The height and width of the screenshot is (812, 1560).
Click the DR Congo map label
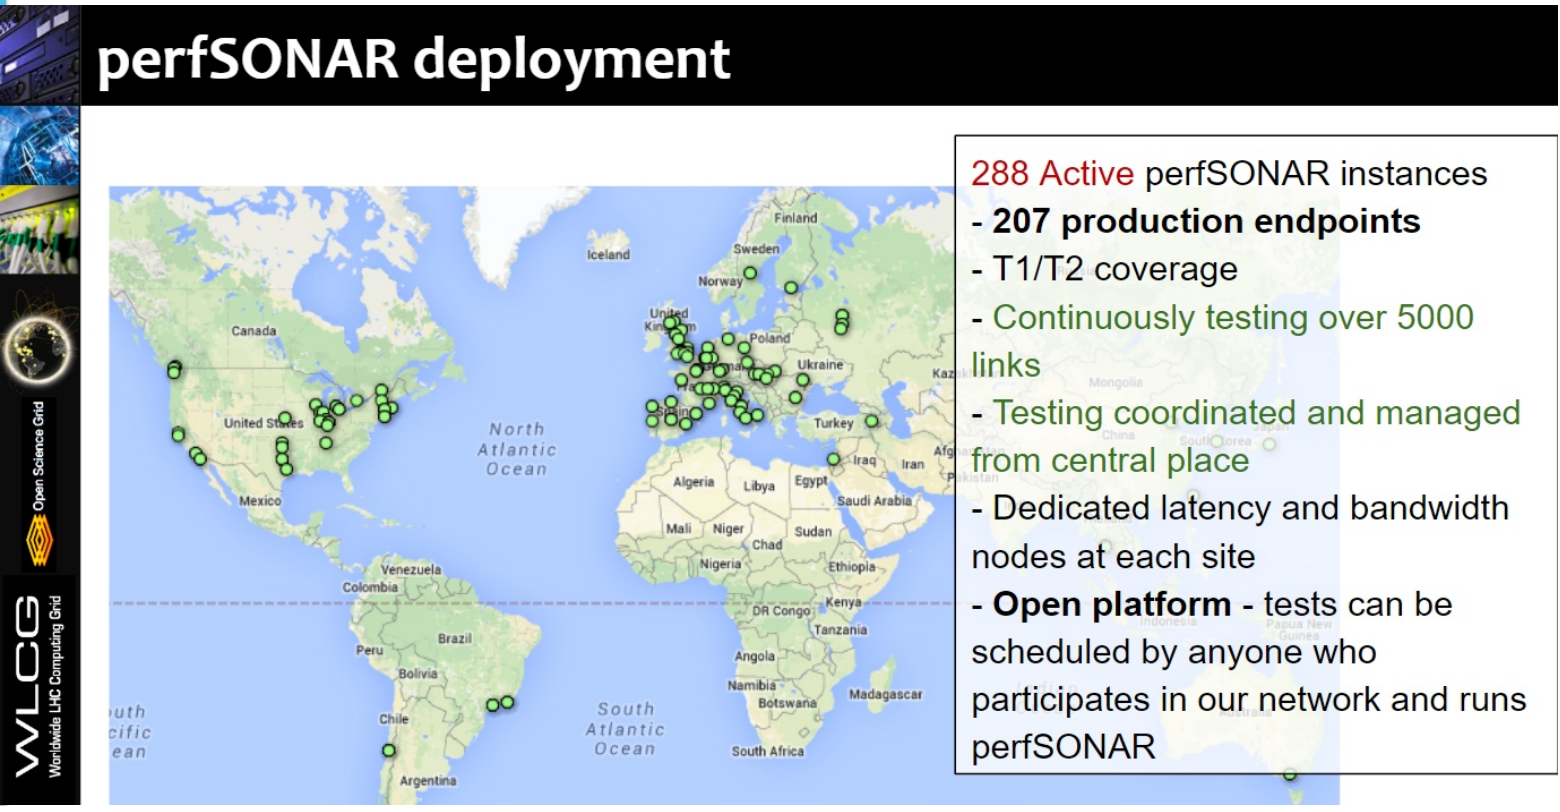782,611
